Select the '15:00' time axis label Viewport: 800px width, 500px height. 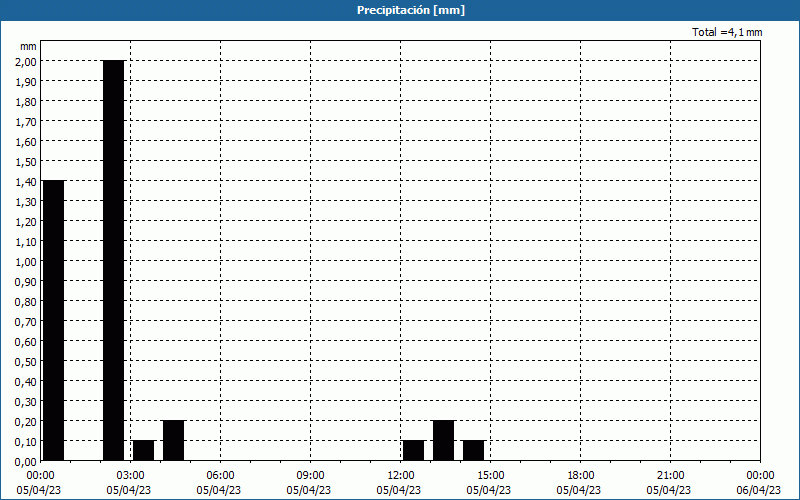point(490,476)
